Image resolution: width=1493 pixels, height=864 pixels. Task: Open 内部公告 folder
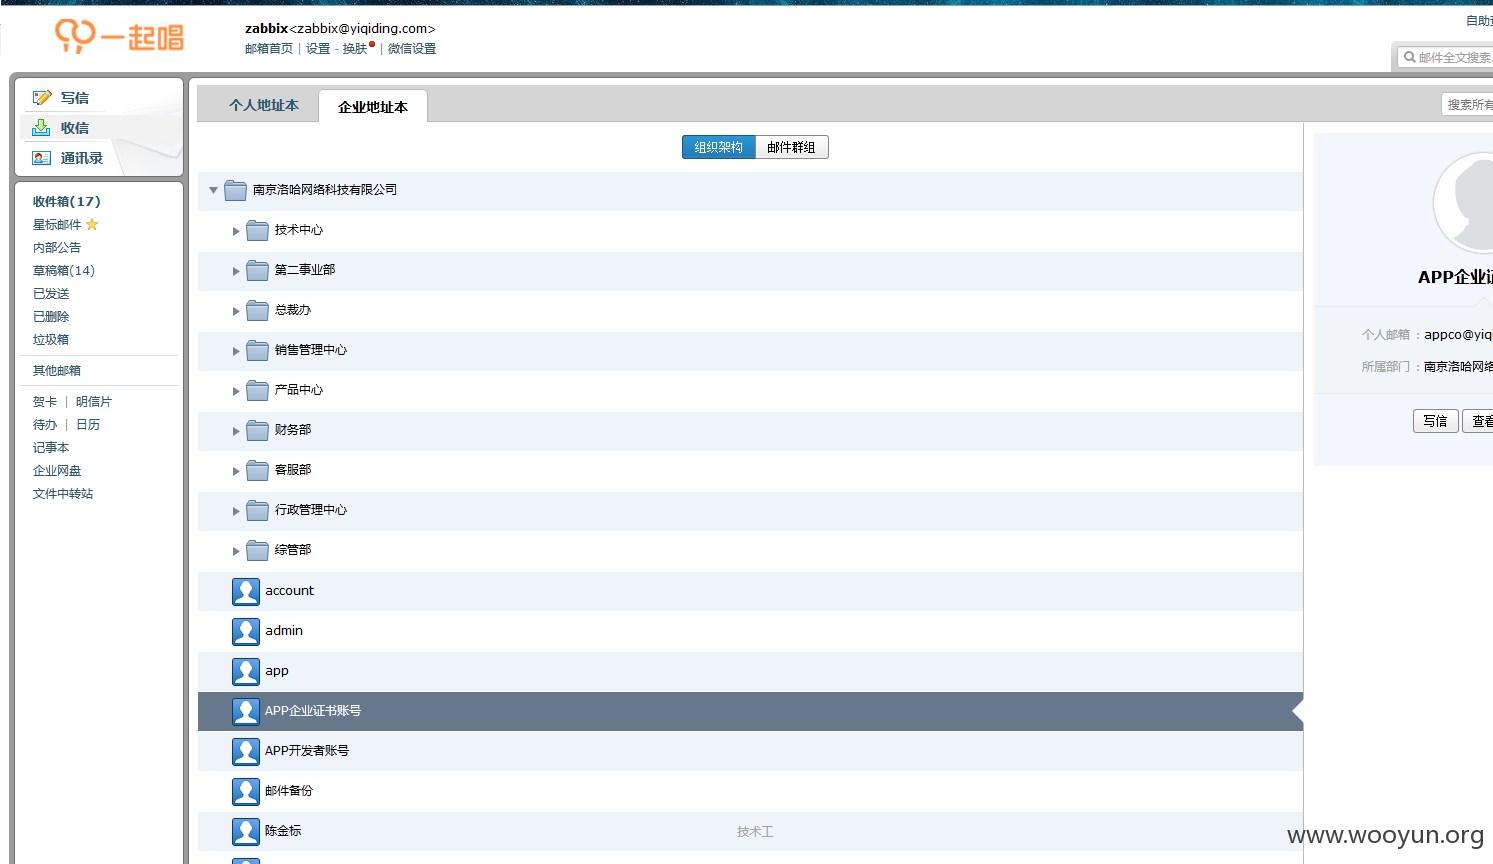click(x=57, y=247)
